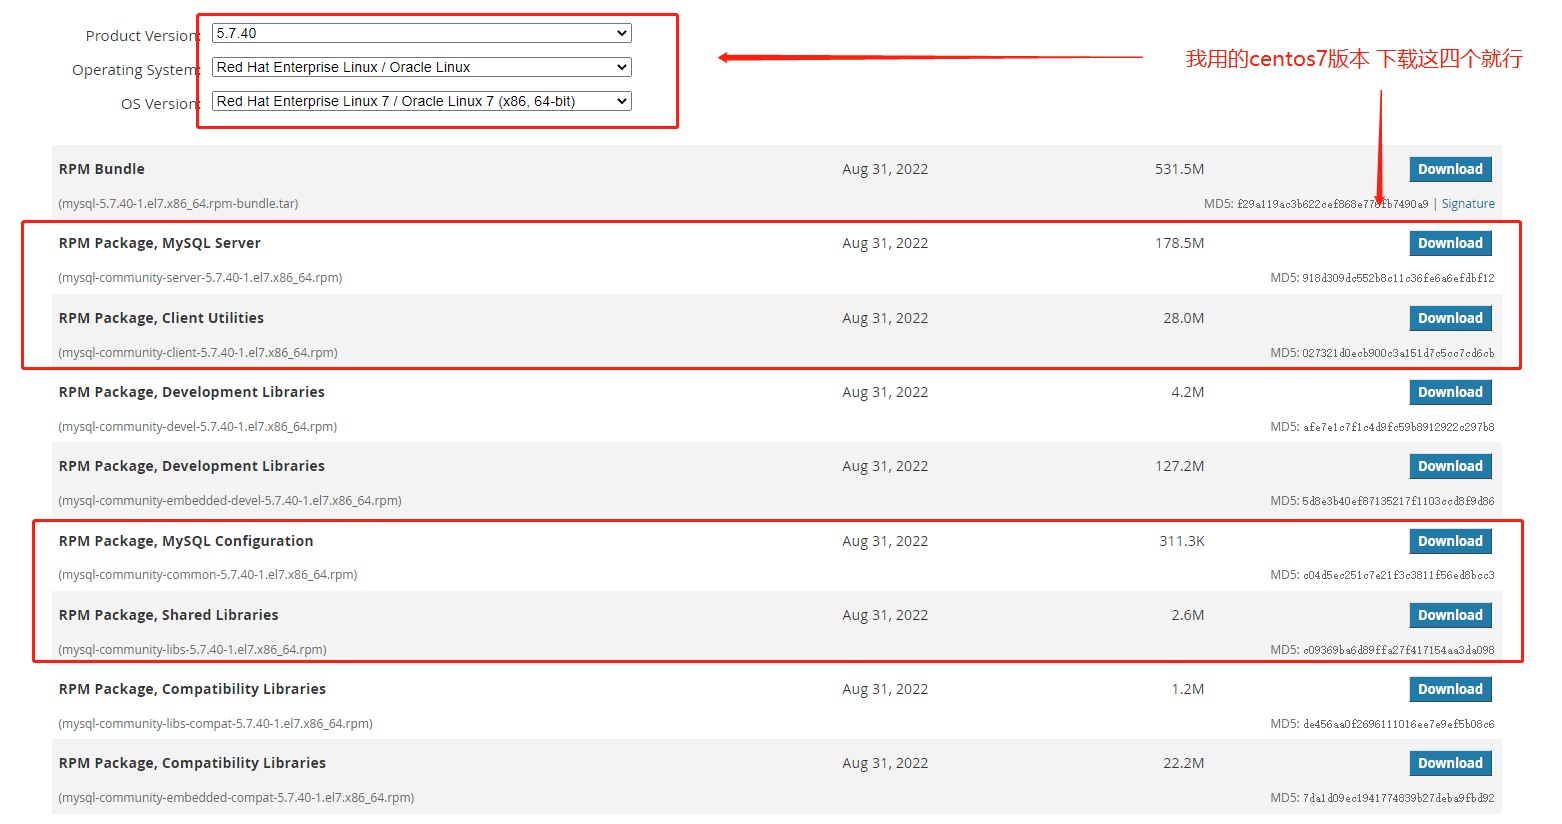Click the 2.6M size of Shared Libraries
The height and width of the screenshot is (824, 1562).
click(1187, 615)
